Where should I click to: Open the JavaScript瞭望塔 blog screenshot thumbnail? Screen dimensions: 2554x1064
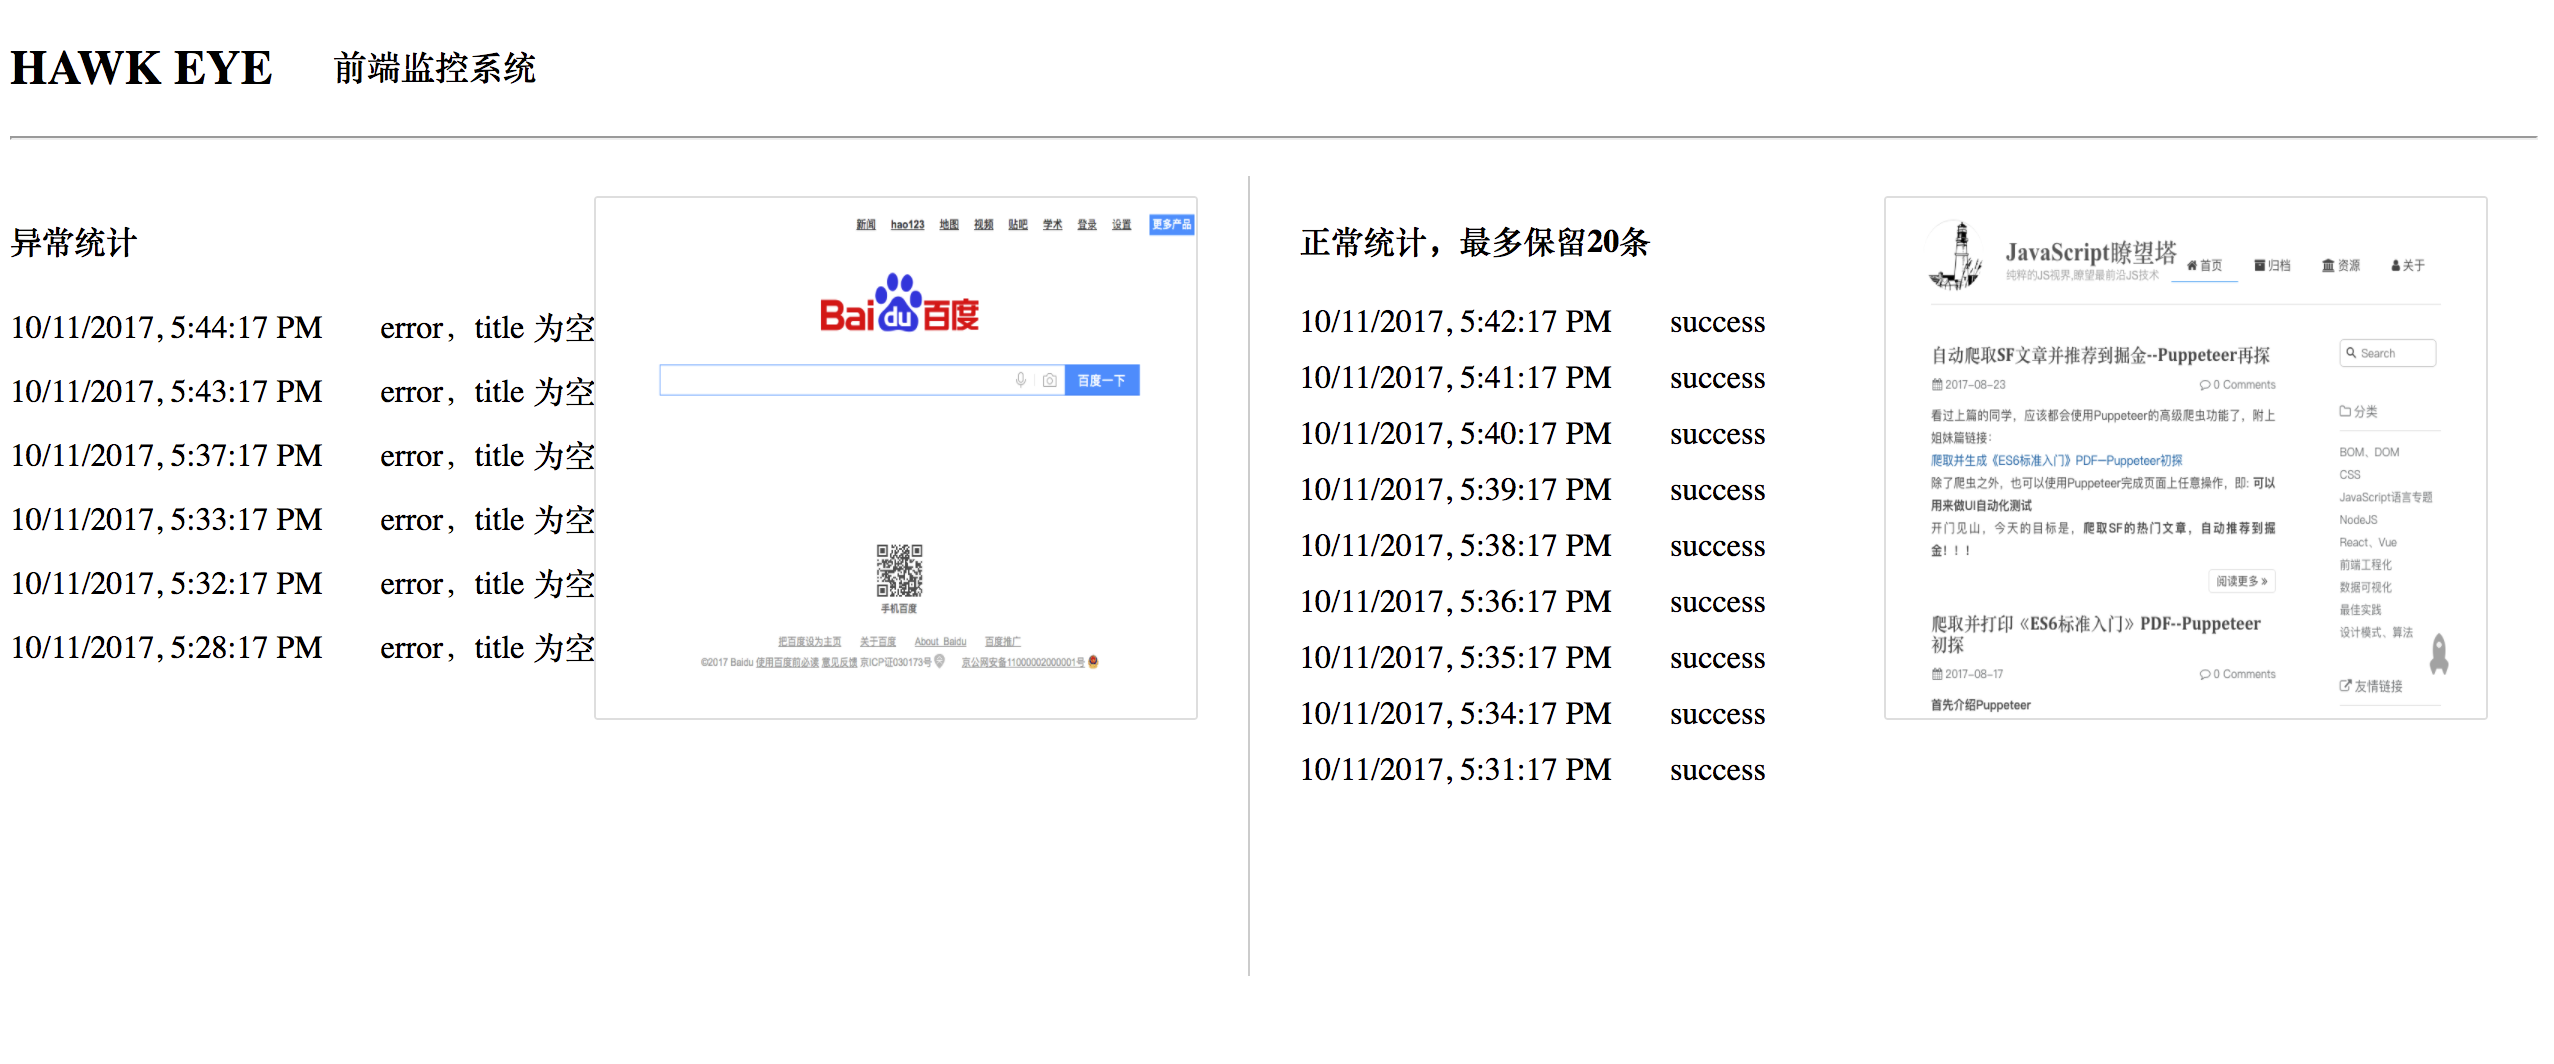(x=2186, y=458)
